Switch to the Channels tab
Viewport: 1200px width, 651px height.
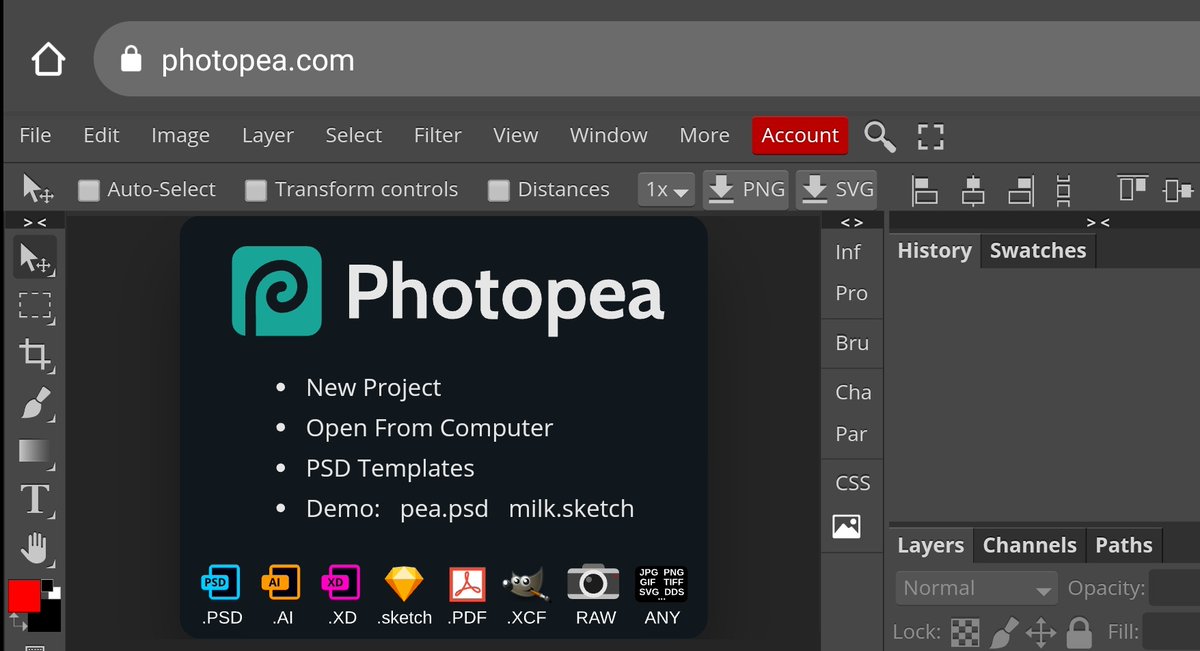pyautogui.click(x=1029, y=545)
